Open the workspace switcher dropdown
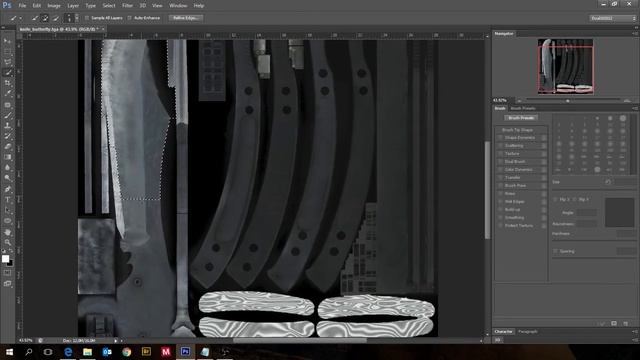Image resolution: width=640 pixels, height=360 pixels. click(613, 18)
